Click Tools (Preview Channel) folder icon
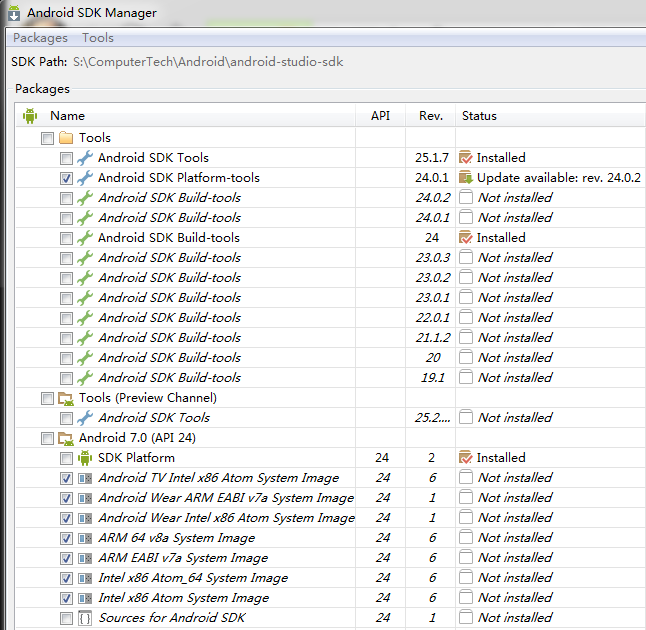Screen dimensions: 646x630 pos(66,398)
